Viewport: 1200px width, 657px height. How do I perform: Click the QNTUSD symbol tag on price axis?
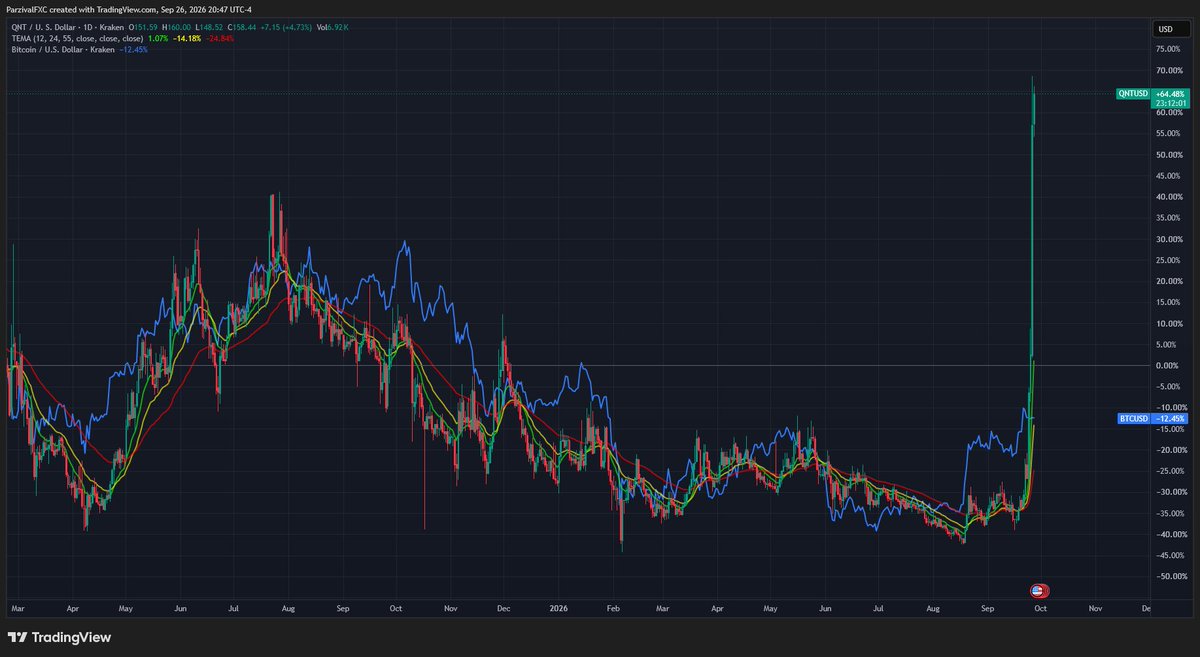pyautogui.click(x=1133, y=93)
